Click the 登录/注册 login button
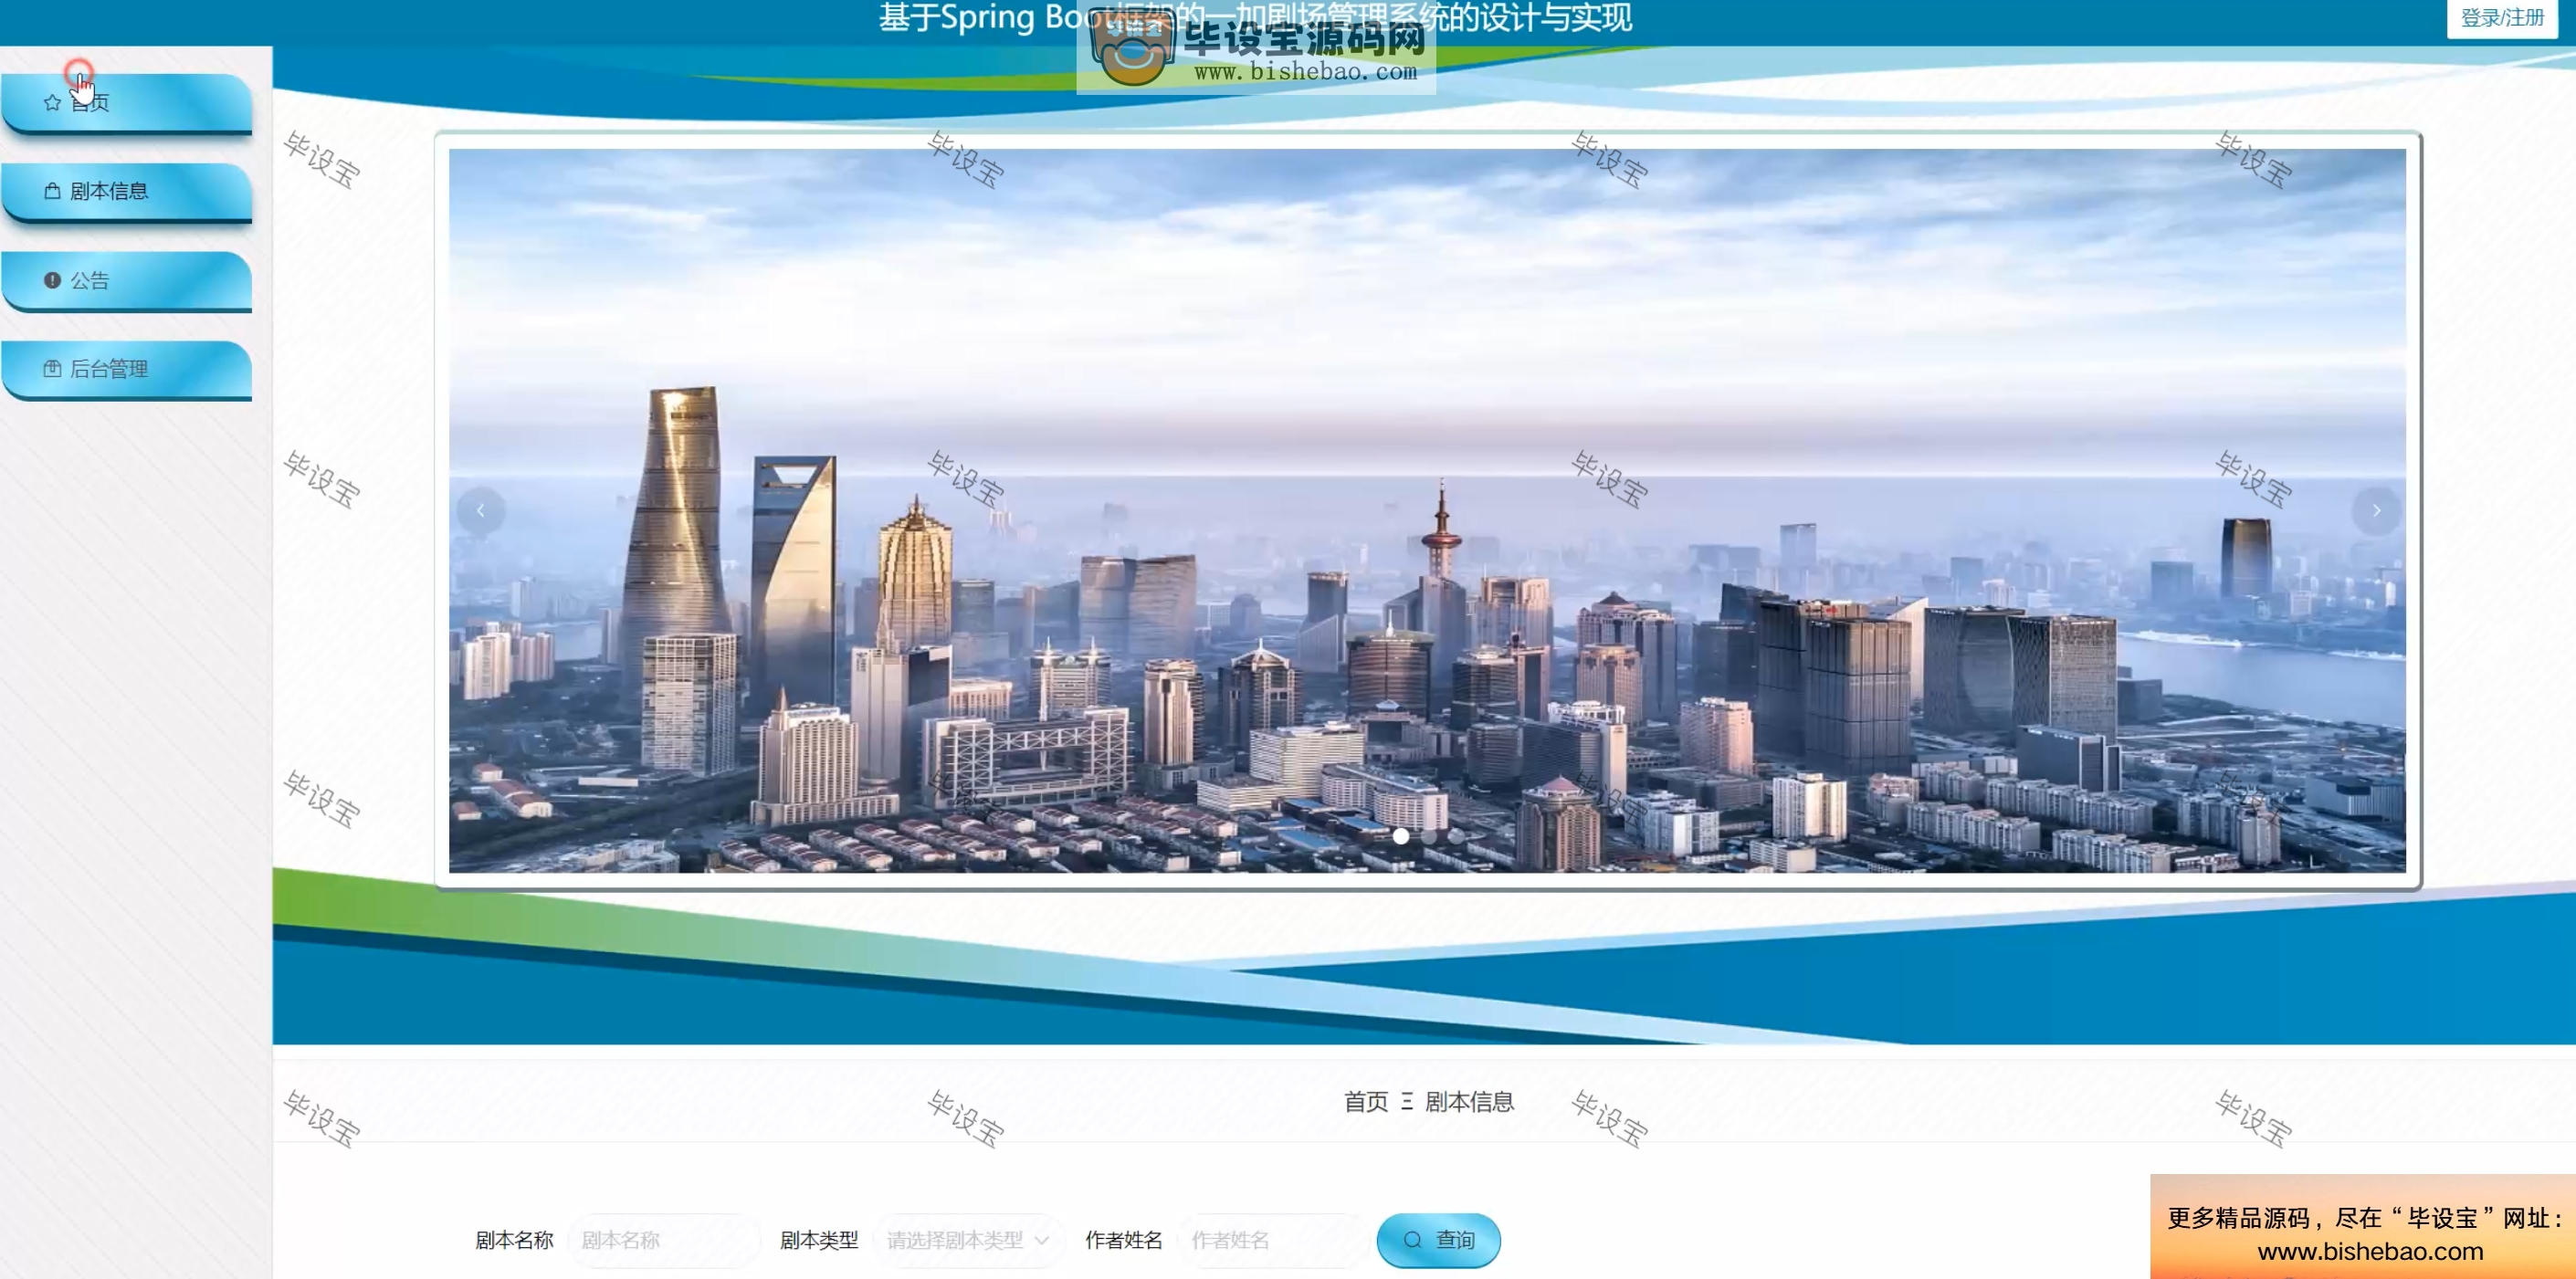This screenshot has width=2576, height=1279. 2502,18
